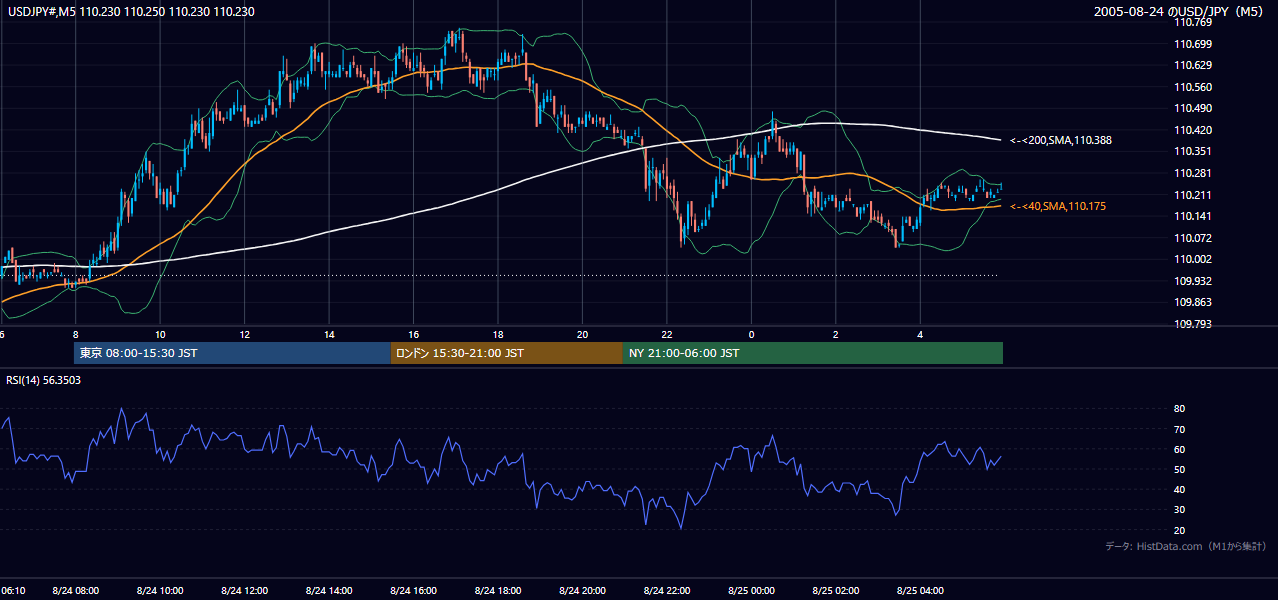Screen dimensions: 1278x600
Task: Click RSI scale value 20
Action: (1180, 530)
